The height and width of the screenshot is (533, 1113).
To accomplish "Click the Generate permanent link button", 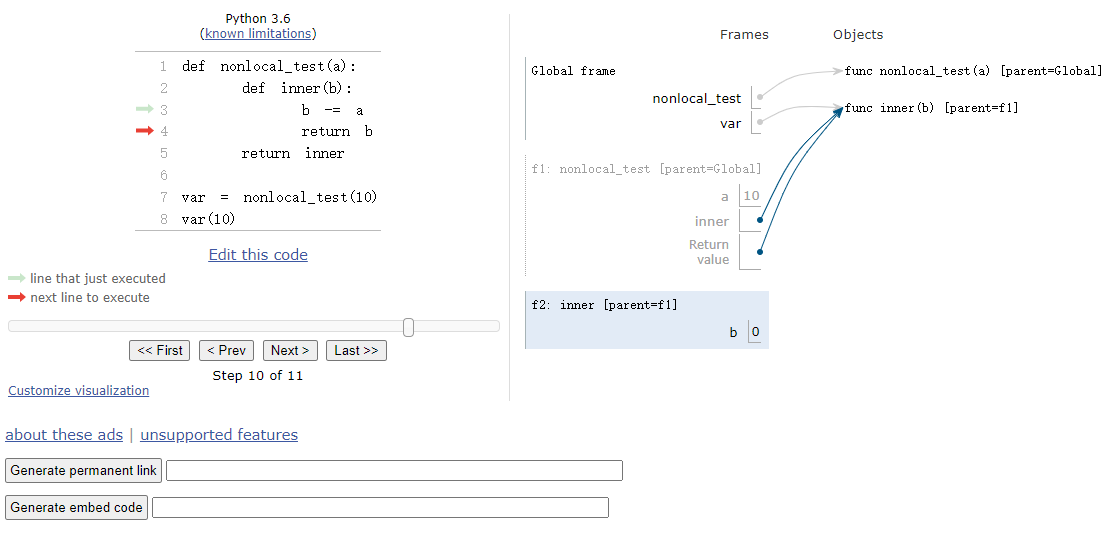I will click(x=84, y=471).
